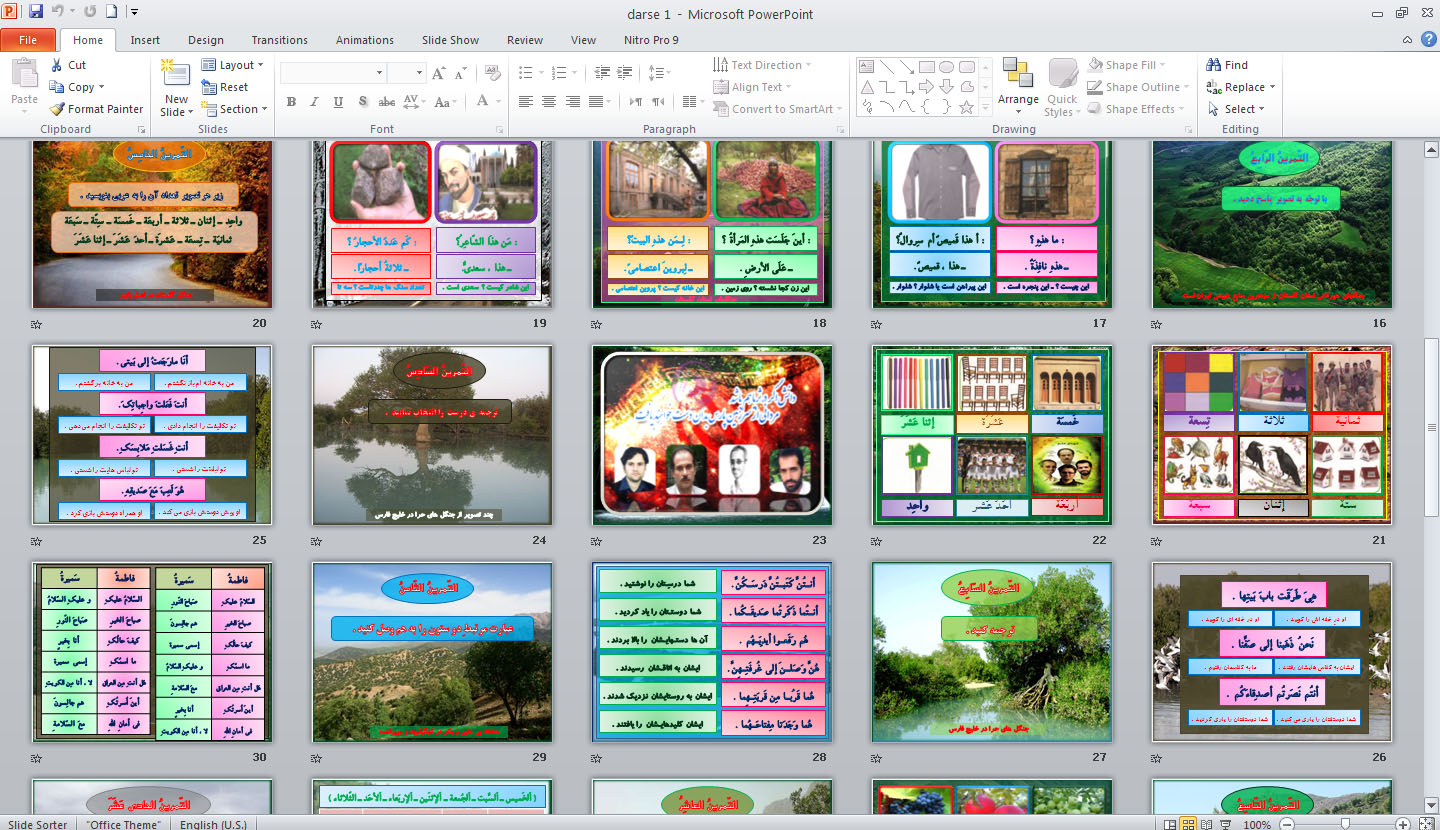The image size is (1440, 830).
Task: Click the Replace button
Action: tap(1240, 87)
